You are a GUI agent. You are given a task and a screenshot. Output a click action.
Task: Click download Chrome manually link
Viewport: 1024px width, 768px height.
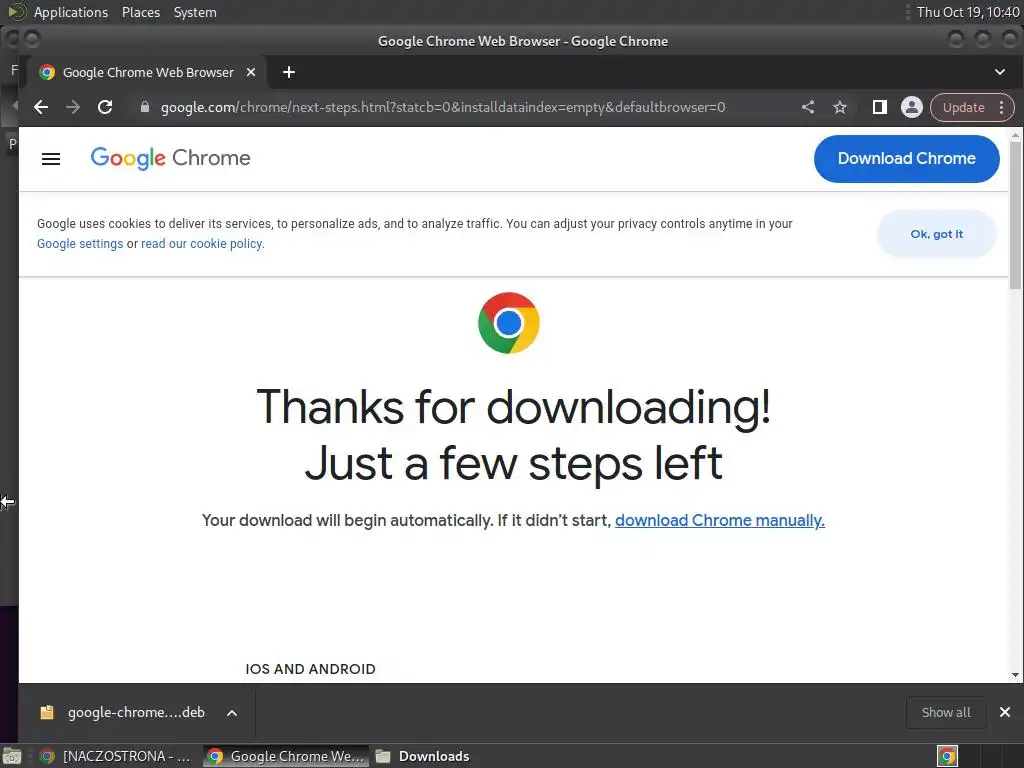(720, 520)
